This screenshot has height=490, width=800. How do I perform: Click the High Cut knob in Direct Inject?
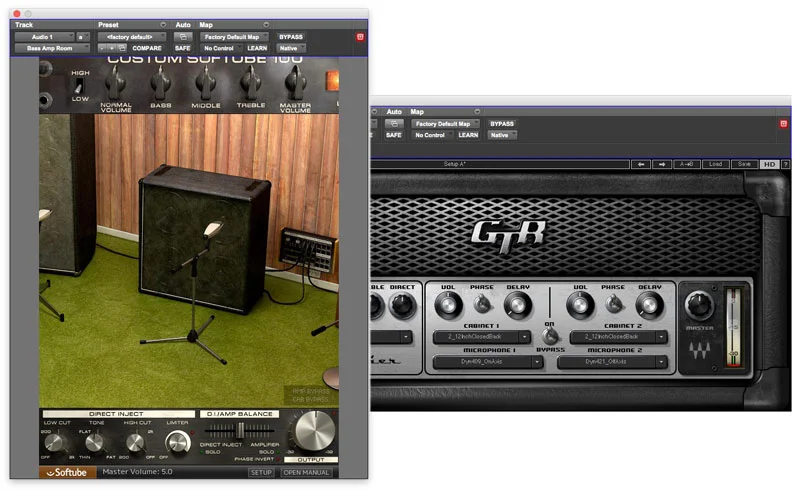pos(135,442)
